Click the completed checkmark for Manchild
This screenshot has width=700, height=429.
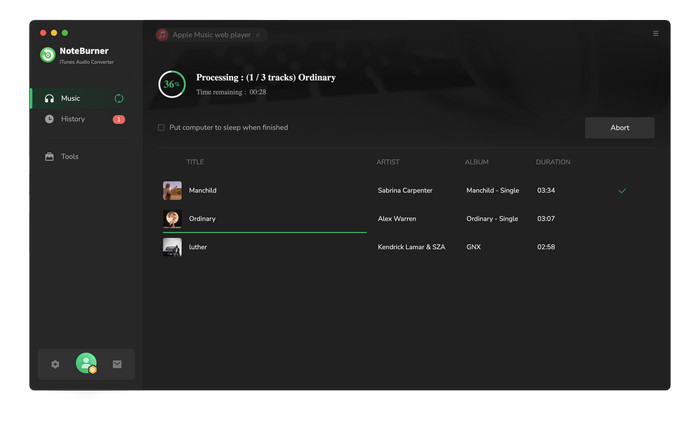622,191
